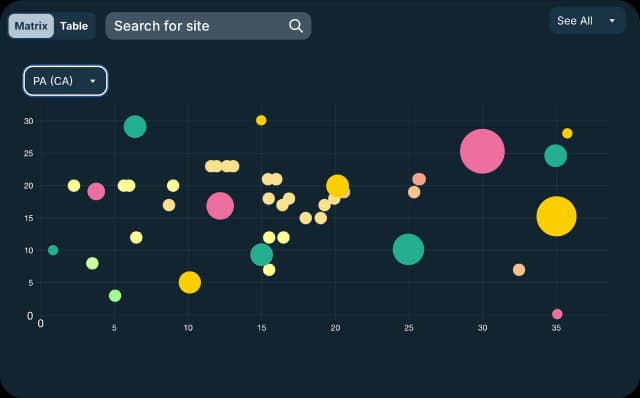Screen dimensions: 640x398
Task: Click the green bubble at top left near y=30
Action: (x=135, y=127)
